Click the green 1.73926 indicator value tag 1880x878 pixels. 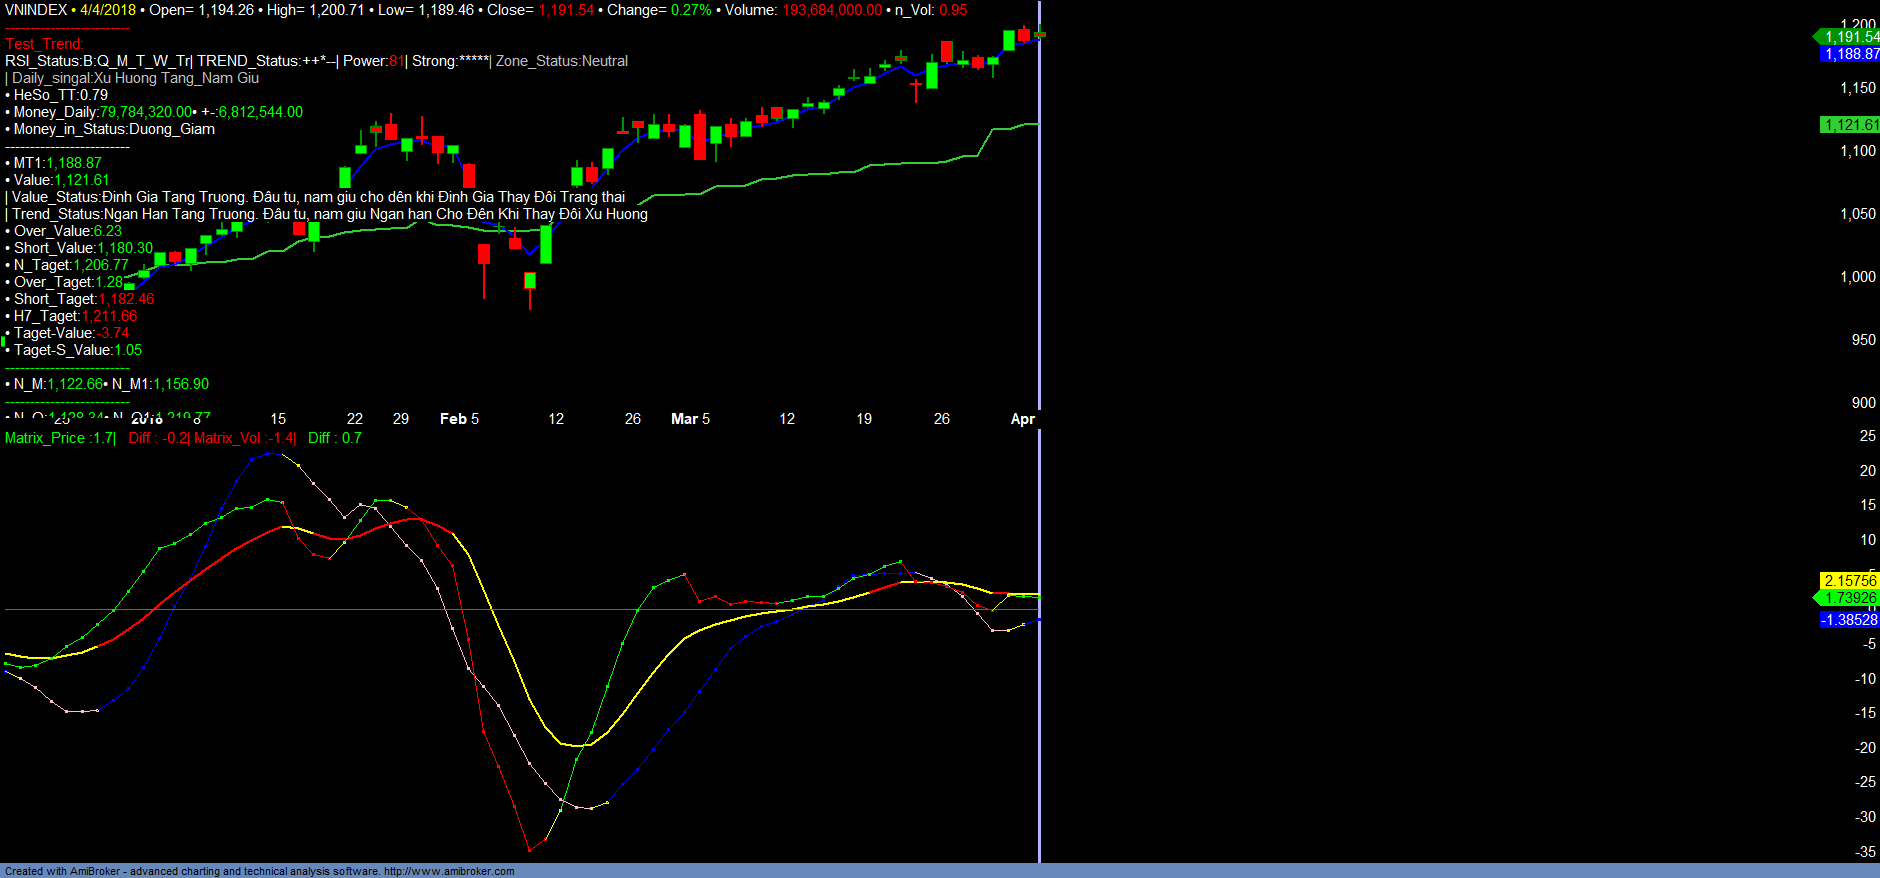click(1850, 598)
